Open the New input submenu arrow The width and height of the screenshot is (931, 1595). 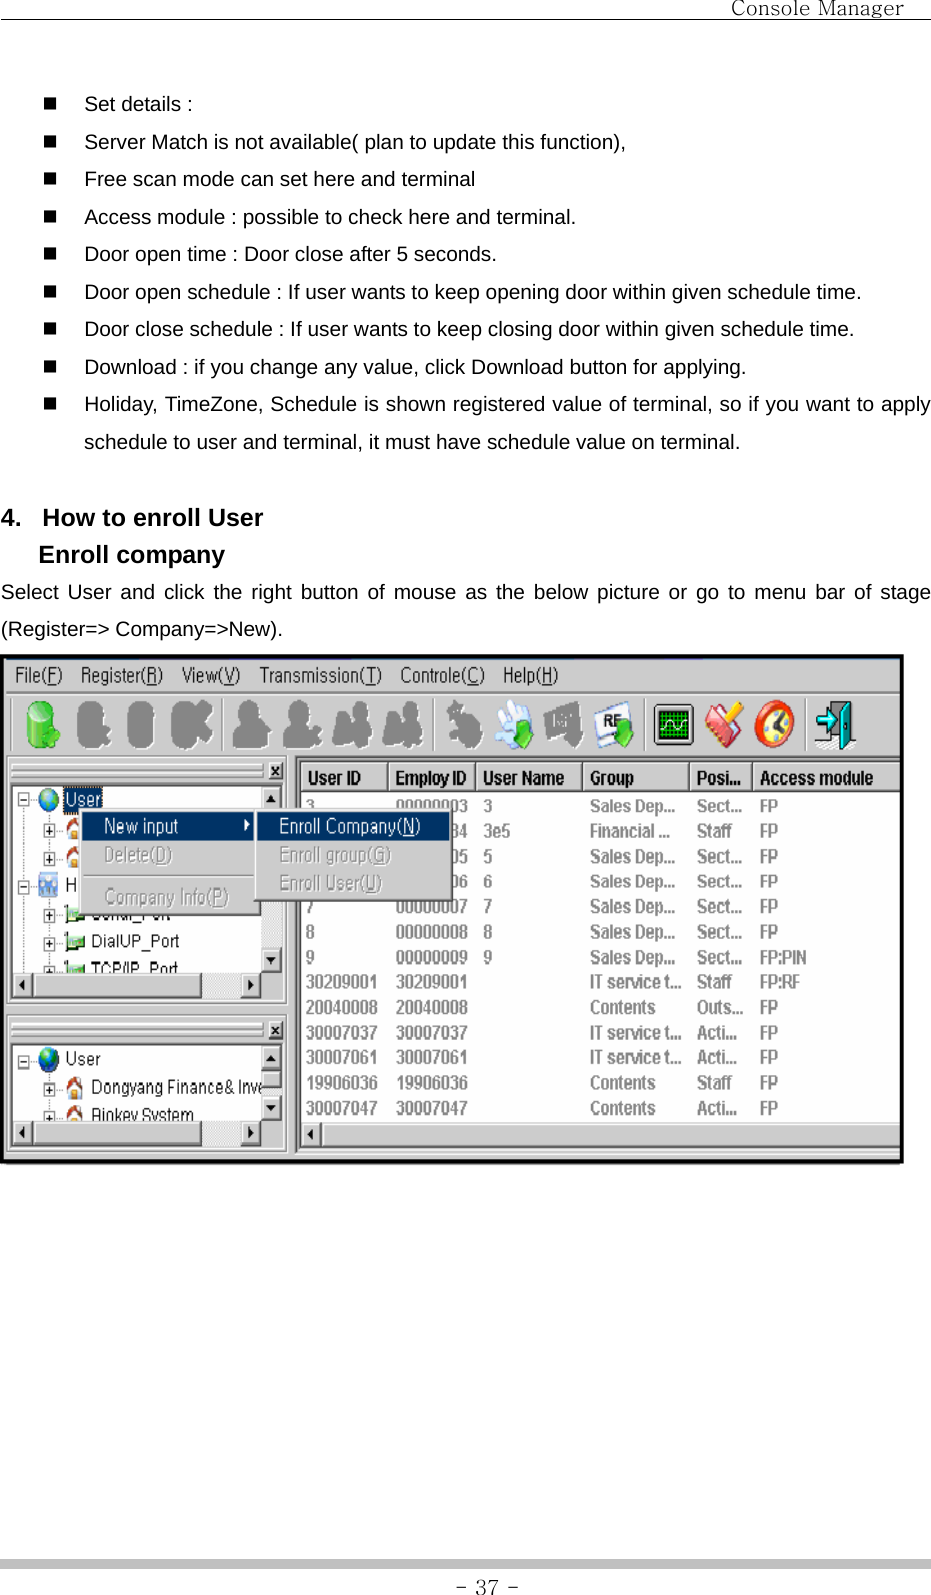click(246, 826)
